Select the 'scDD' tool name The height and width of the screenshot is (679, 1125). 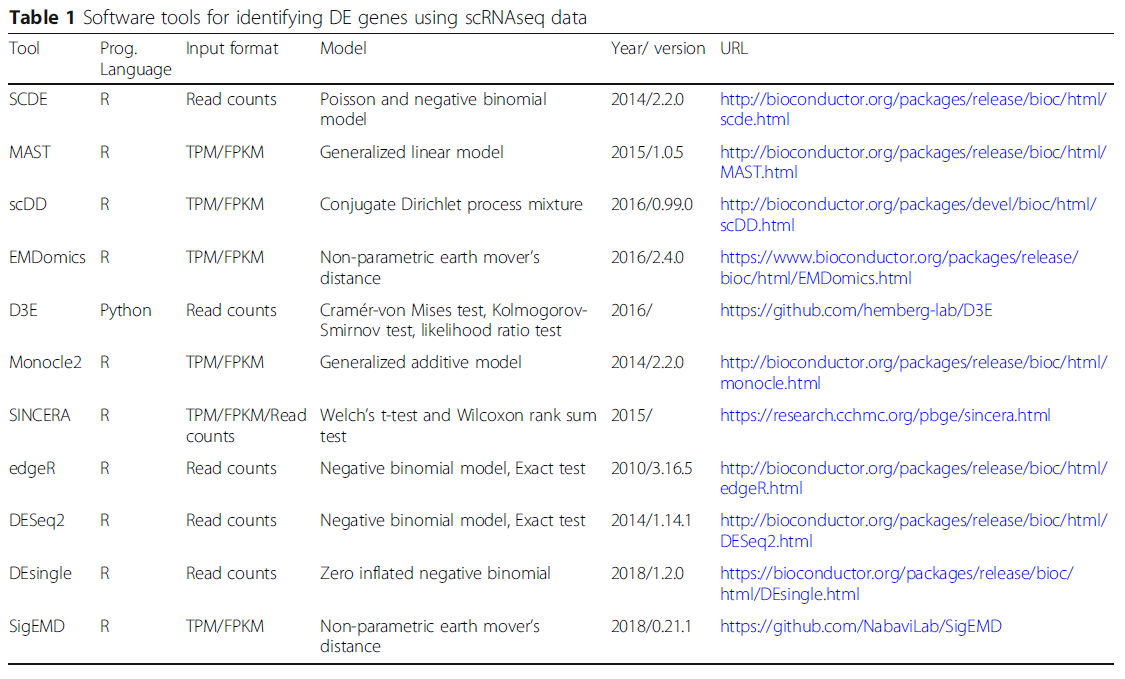[27, 205]
